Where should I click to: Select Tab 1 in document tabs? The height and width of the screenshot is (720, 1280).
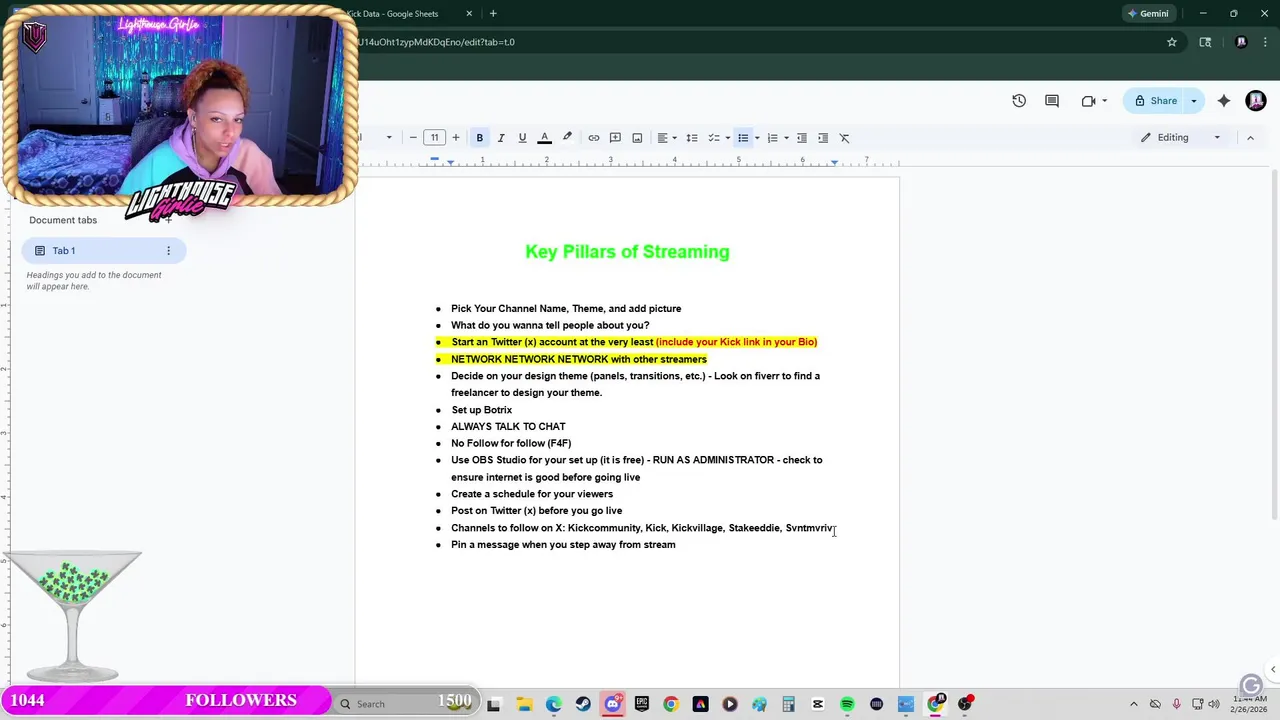(104, 251)
